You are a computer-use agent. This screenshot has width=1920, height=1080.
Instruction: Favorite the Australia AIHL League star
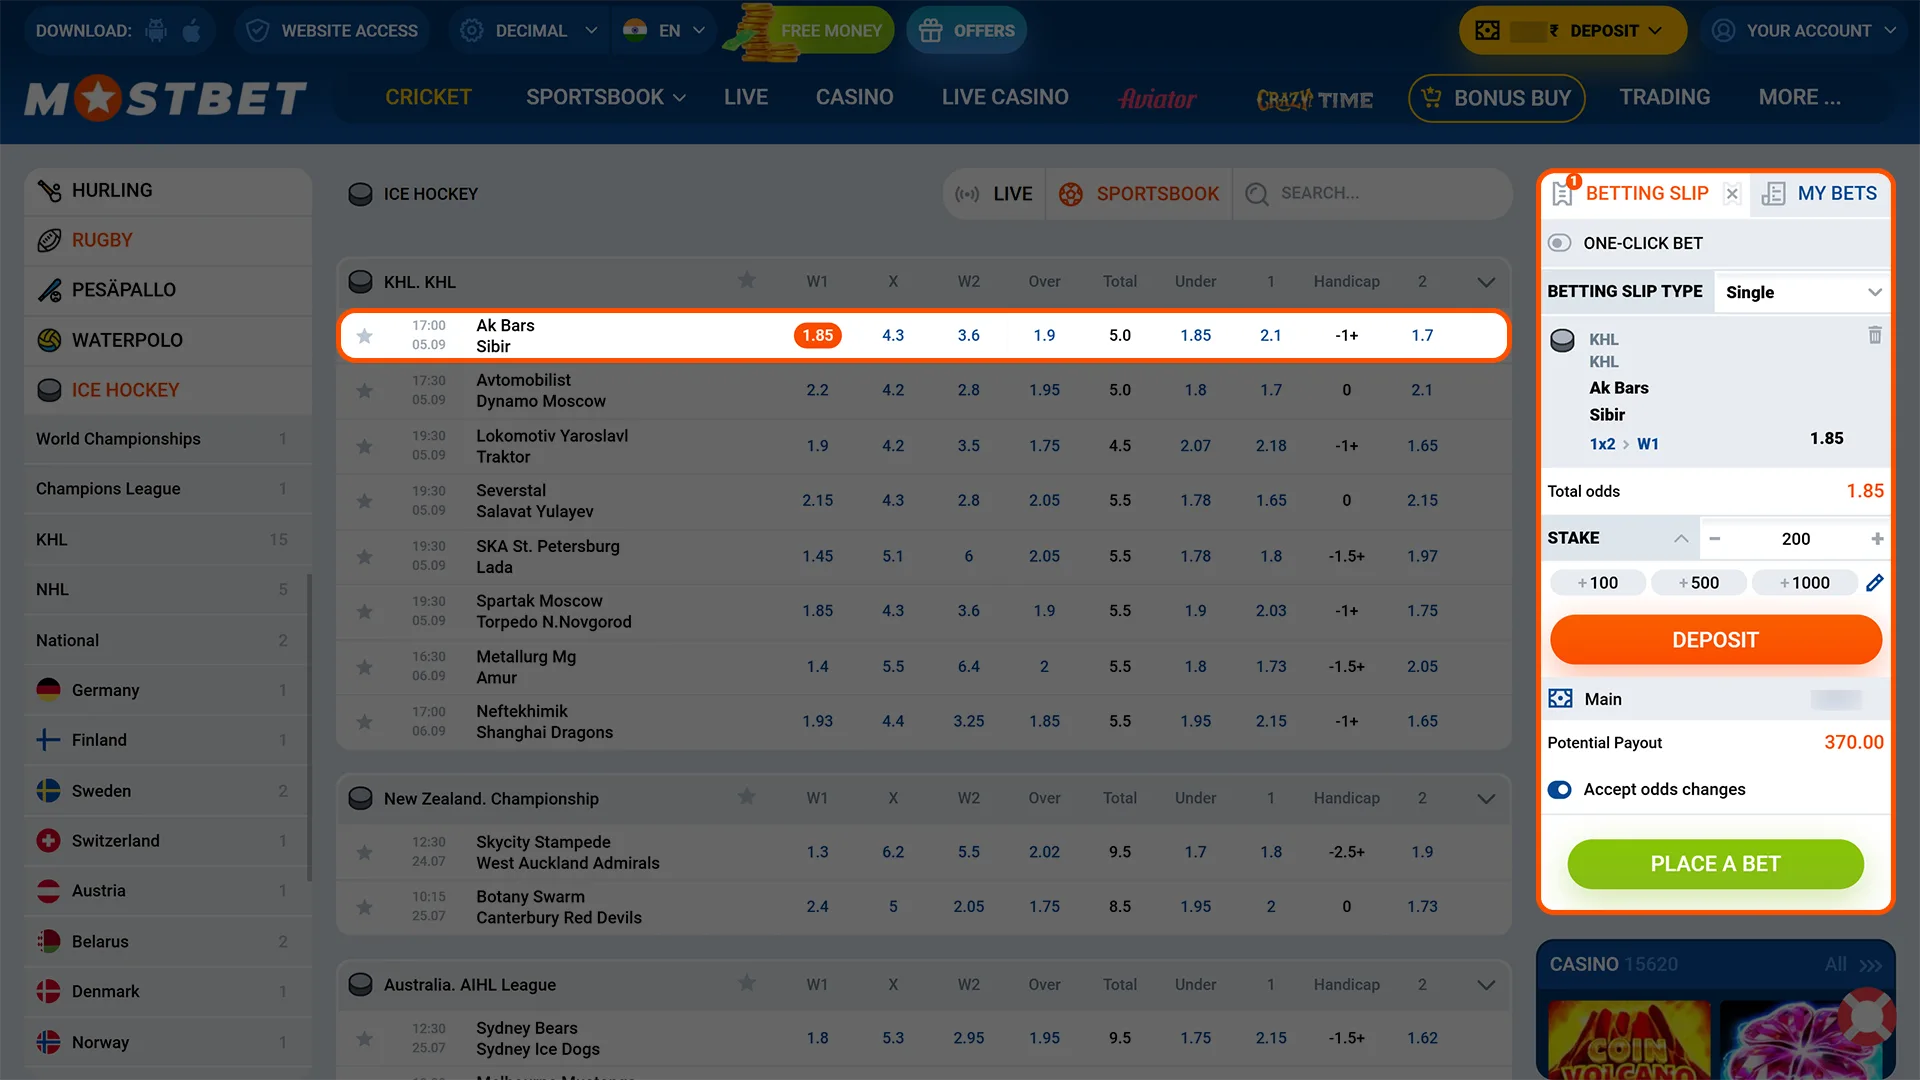click(x=746, y=983)
